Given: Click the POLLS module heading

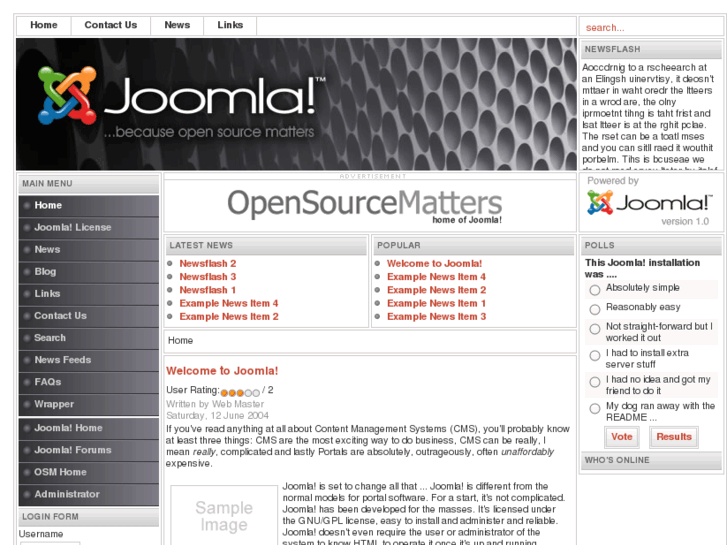Looking at the screenshot, I should pyautogui.click(x=651, y=245).
